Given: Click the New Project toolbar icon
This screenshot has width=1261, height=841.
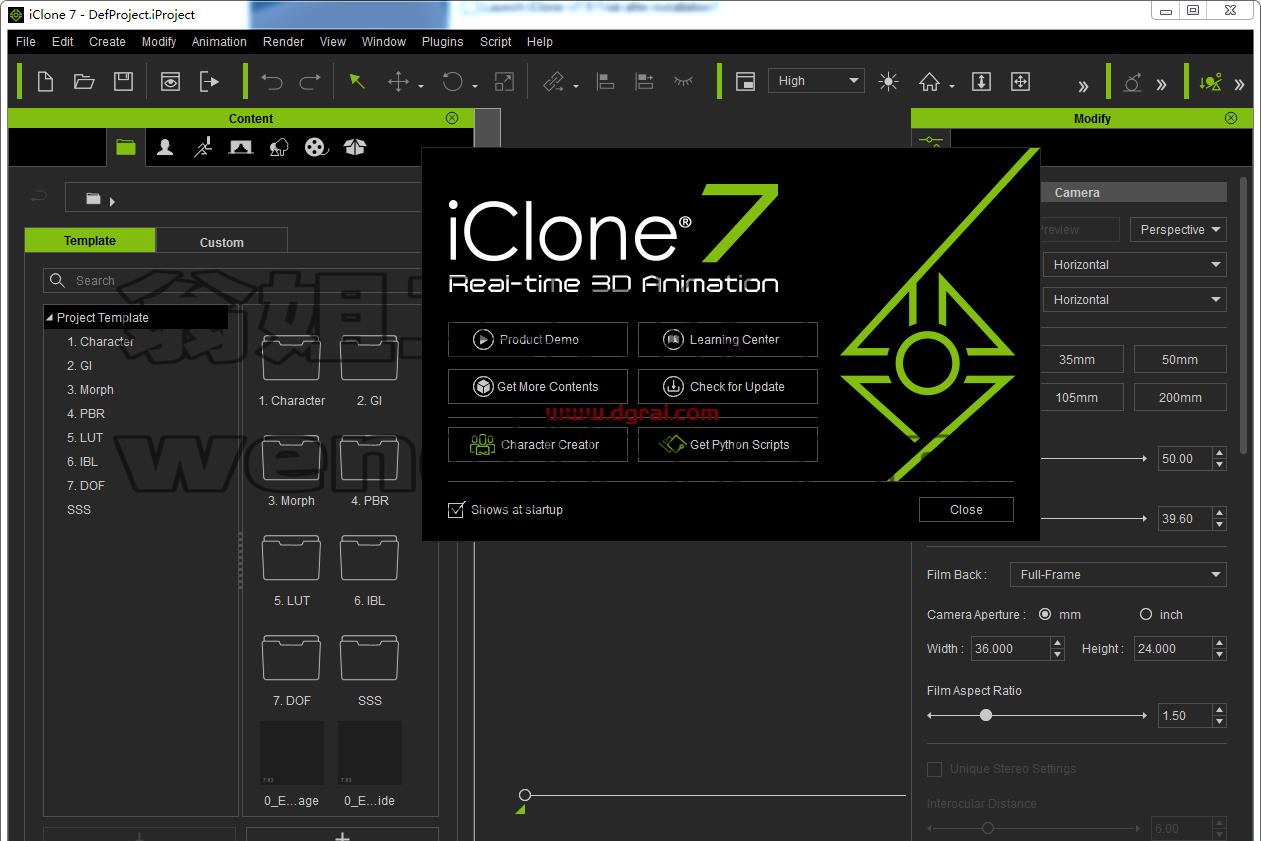Looking at the screenshot, I should tap(45, 82).
